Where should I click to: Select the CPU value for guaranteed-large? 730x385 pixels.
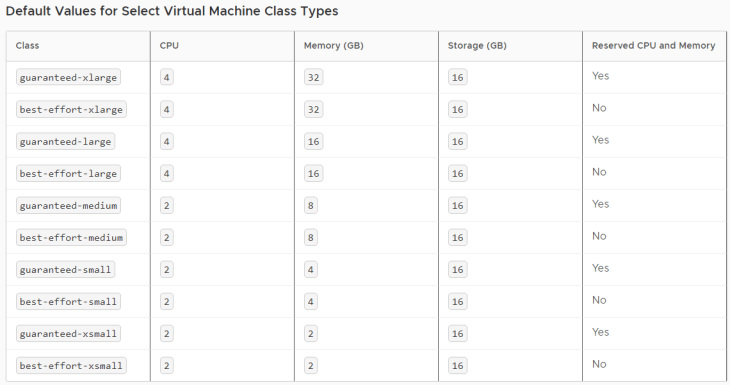pos(167,142)
